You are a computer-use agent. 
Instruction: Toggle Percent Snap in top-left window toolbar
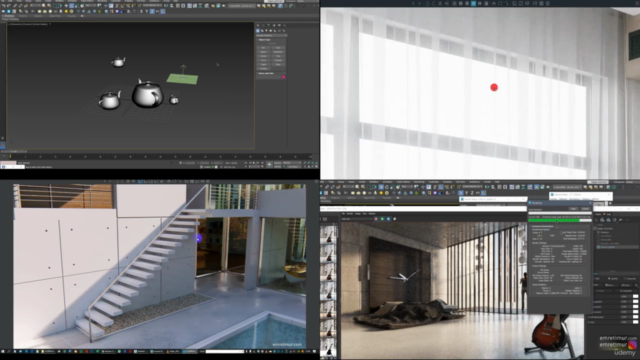(x=128, y=5)
